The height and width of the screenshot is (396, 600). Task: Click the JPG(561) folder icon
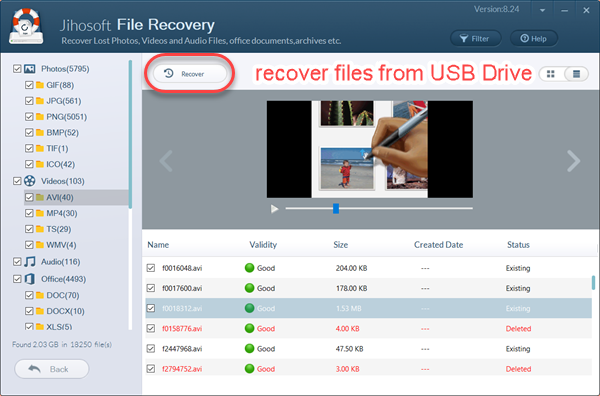[40, 101]
